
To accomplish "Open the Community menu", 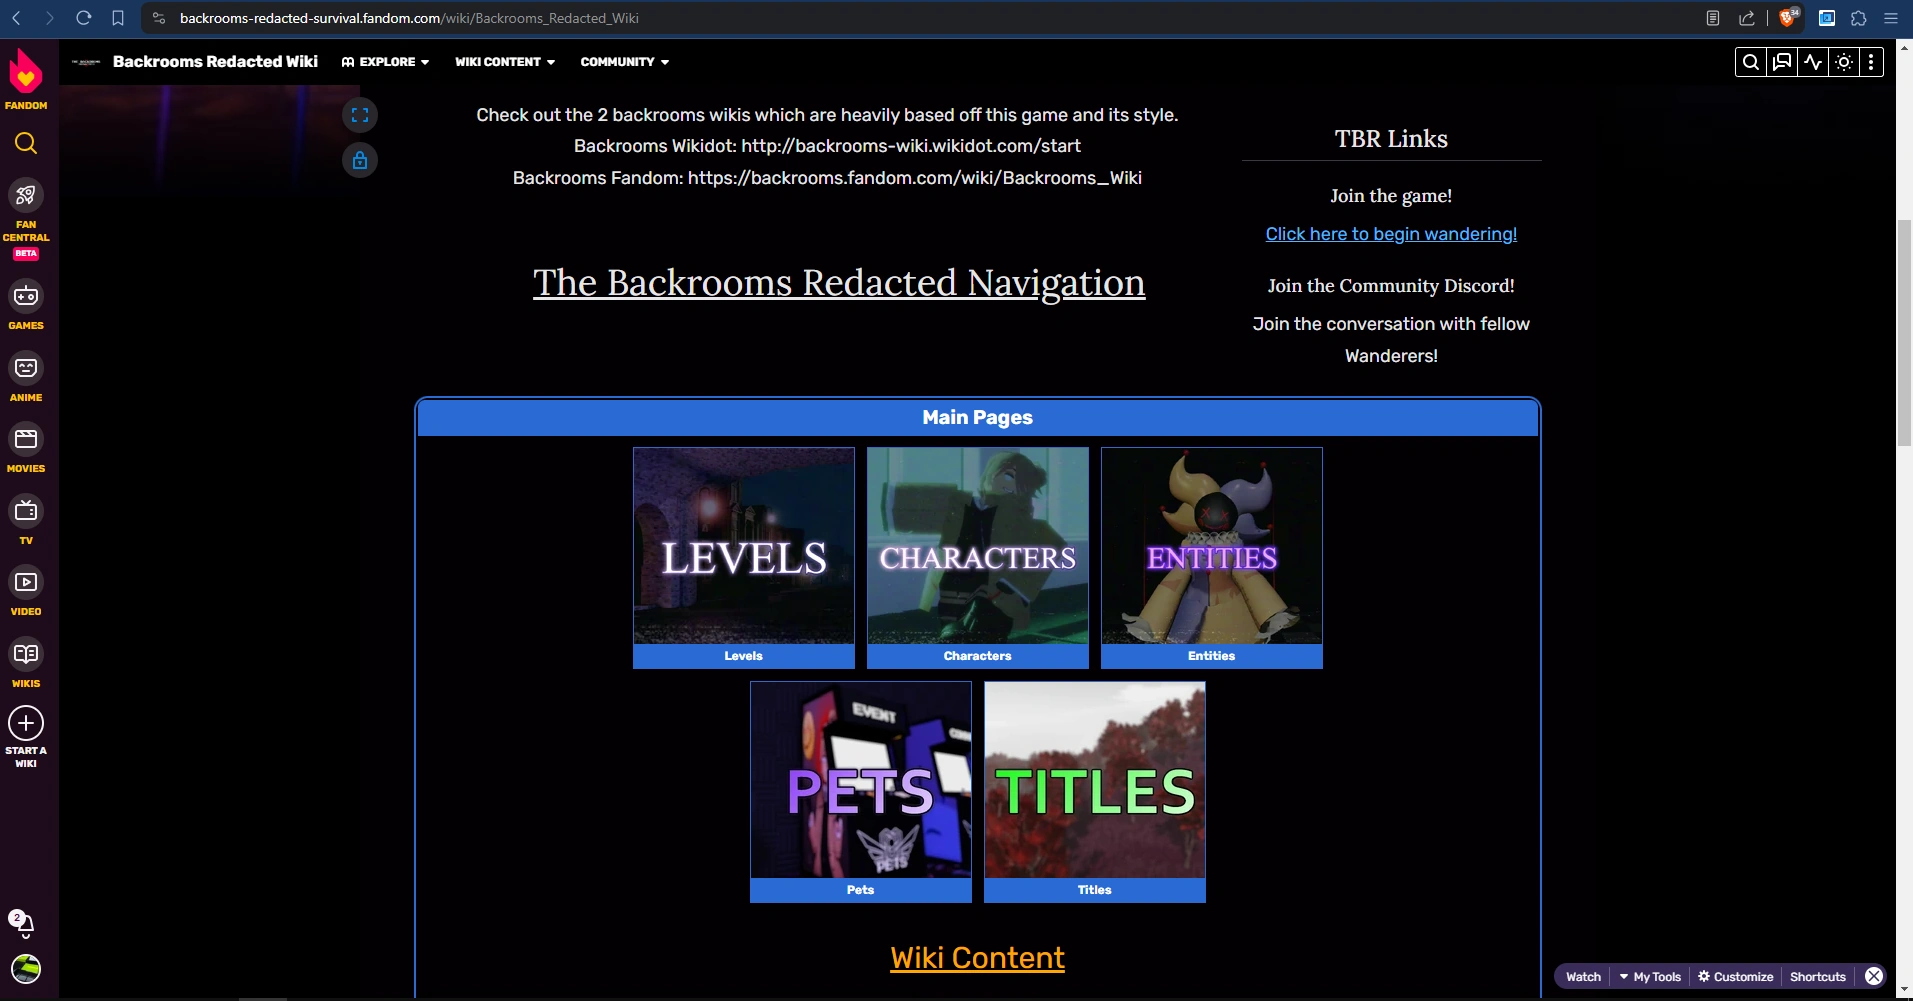I will (x=623, y=61).
